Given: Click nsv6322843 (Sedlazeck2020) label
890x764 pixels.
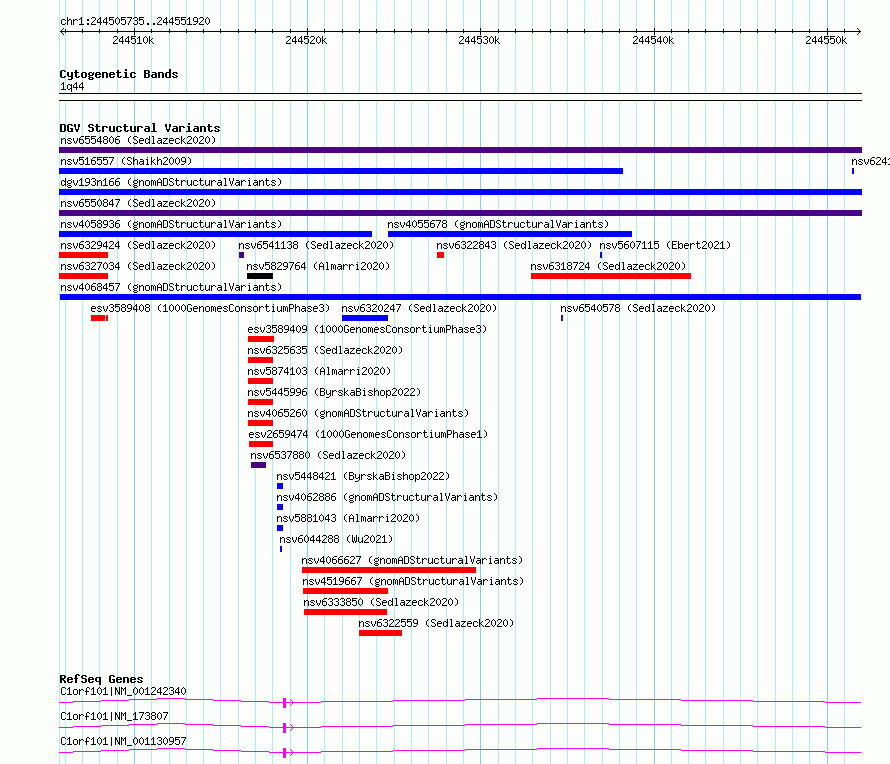Looking at the screenshot, I should click(514, 245).
